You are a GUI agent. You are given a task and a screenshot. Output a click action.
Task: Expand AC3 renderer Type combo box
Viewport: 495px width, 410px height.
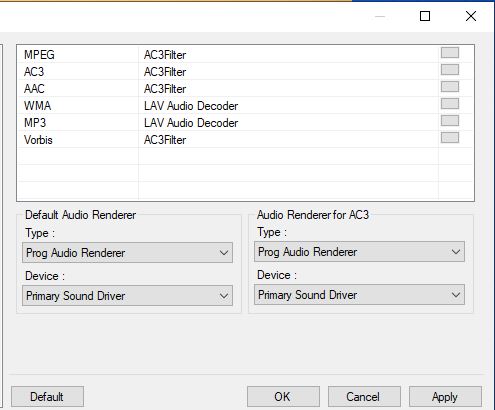click(359, 252)
